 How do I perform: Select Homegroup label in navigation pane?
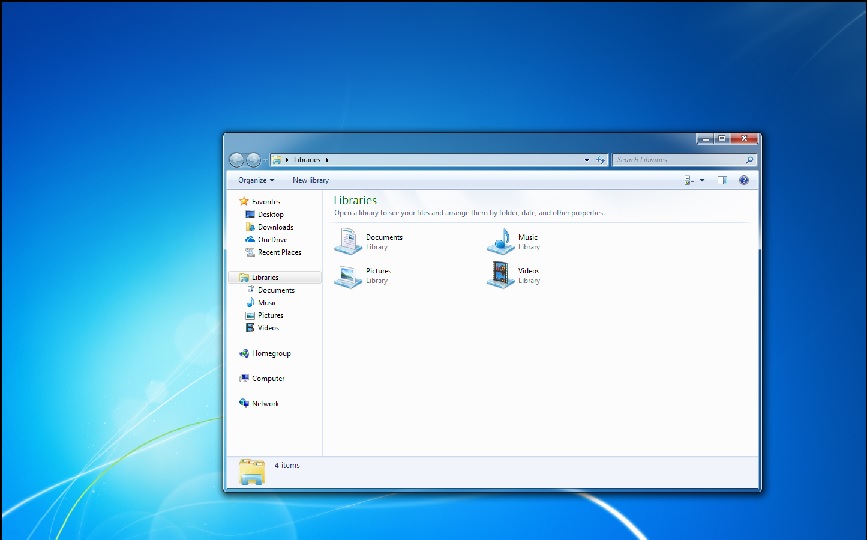point(271,354)
